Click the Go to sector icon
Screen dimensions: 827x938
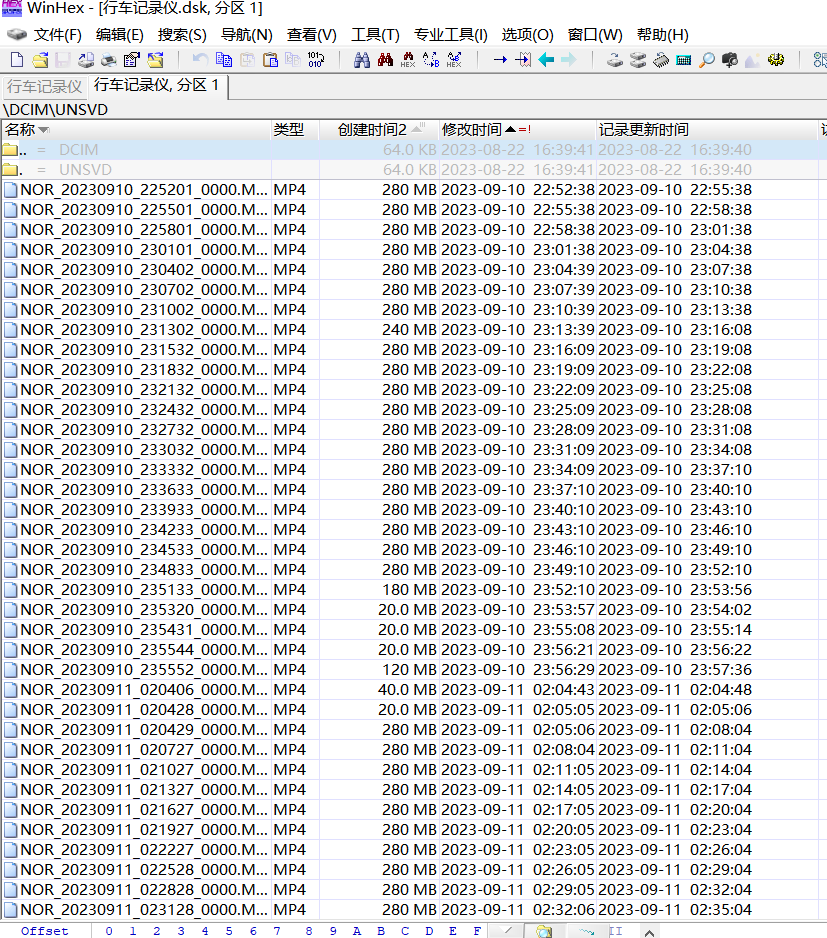pos(523,60)
